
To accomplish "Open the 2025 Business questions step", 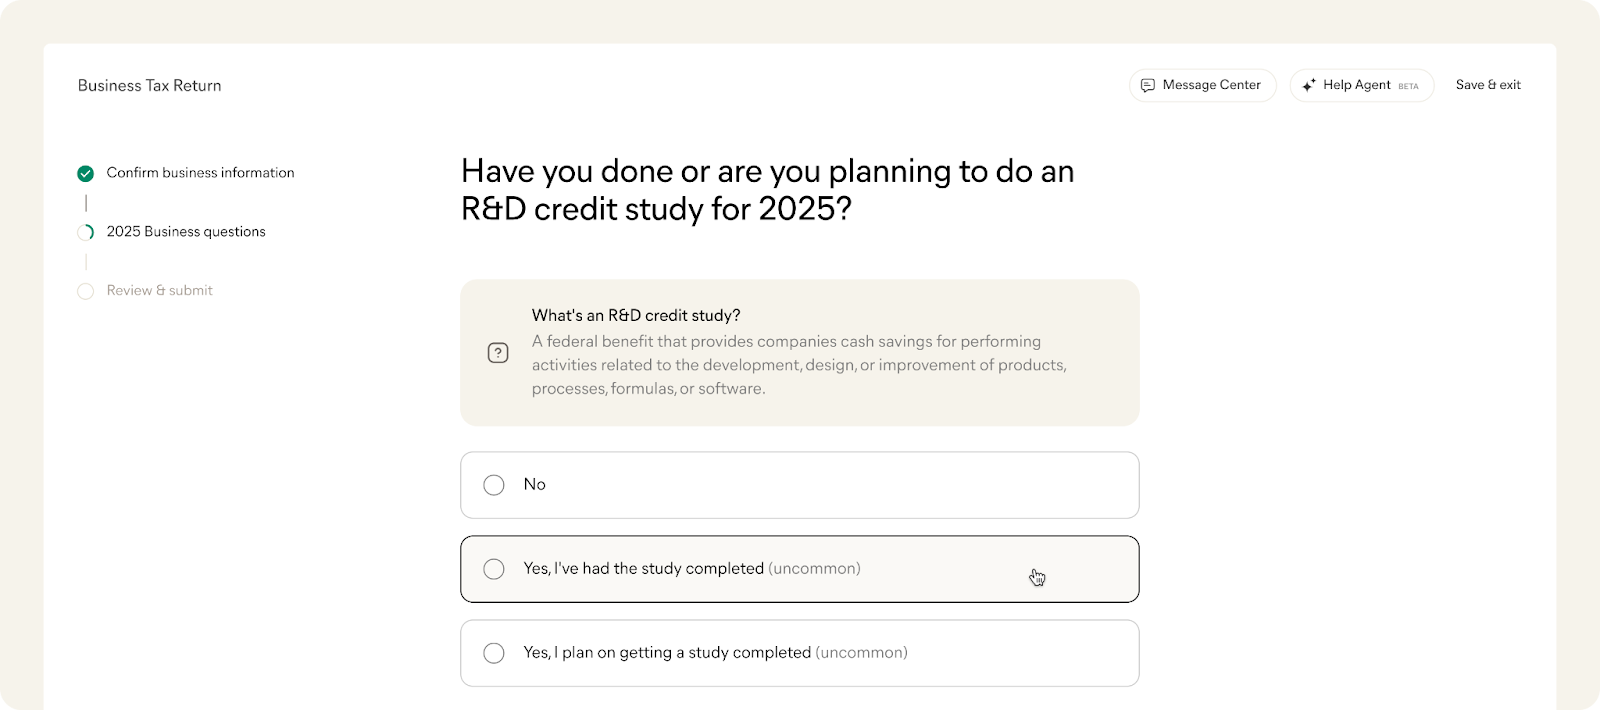I will pyautogui.click(x=186, y=232).
